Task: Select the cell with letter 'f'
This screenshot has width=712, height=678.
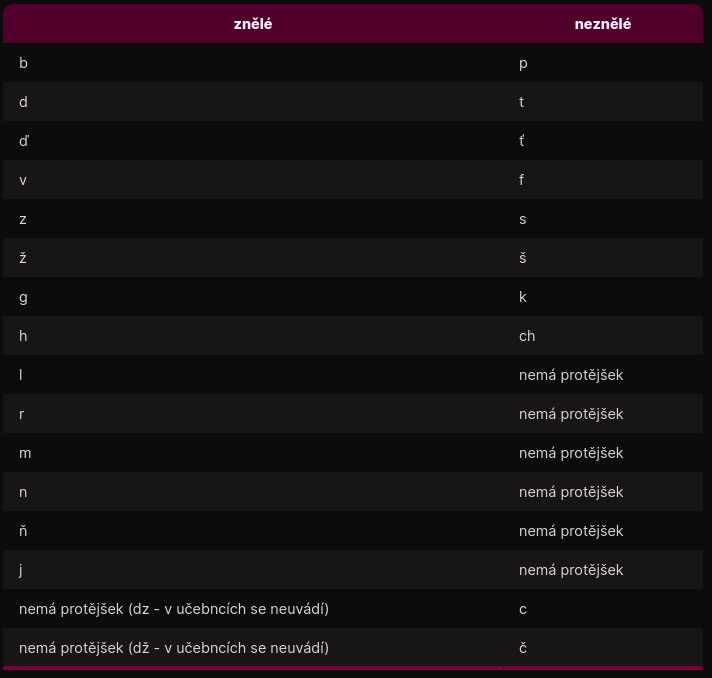Action: coord(603,180)
